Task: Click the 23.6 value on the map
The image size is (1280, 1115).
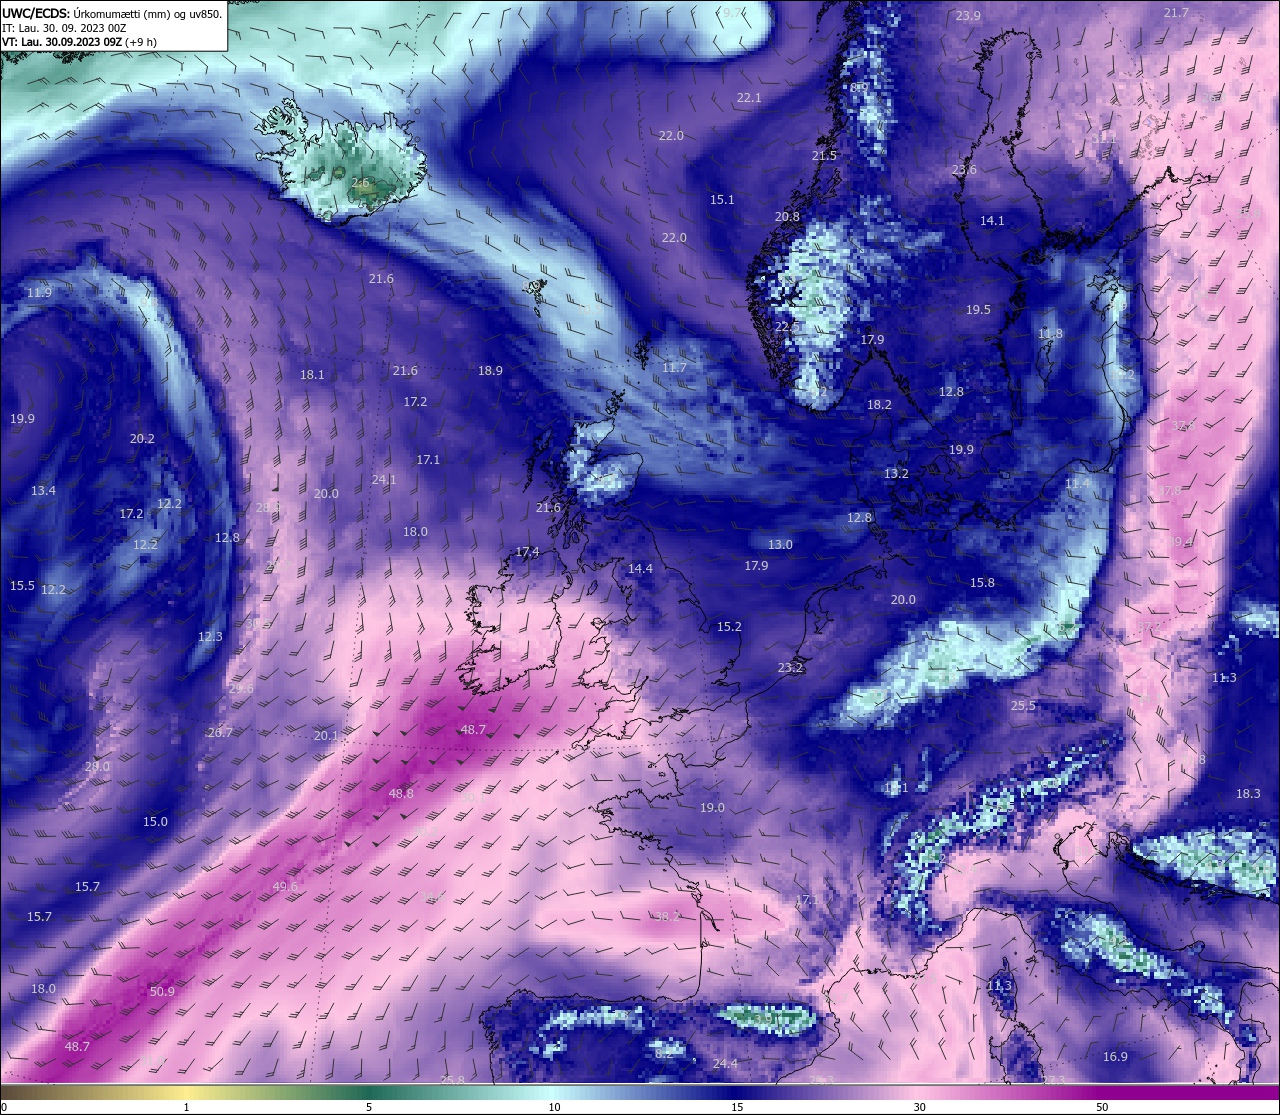Action: tap(964, 170)
